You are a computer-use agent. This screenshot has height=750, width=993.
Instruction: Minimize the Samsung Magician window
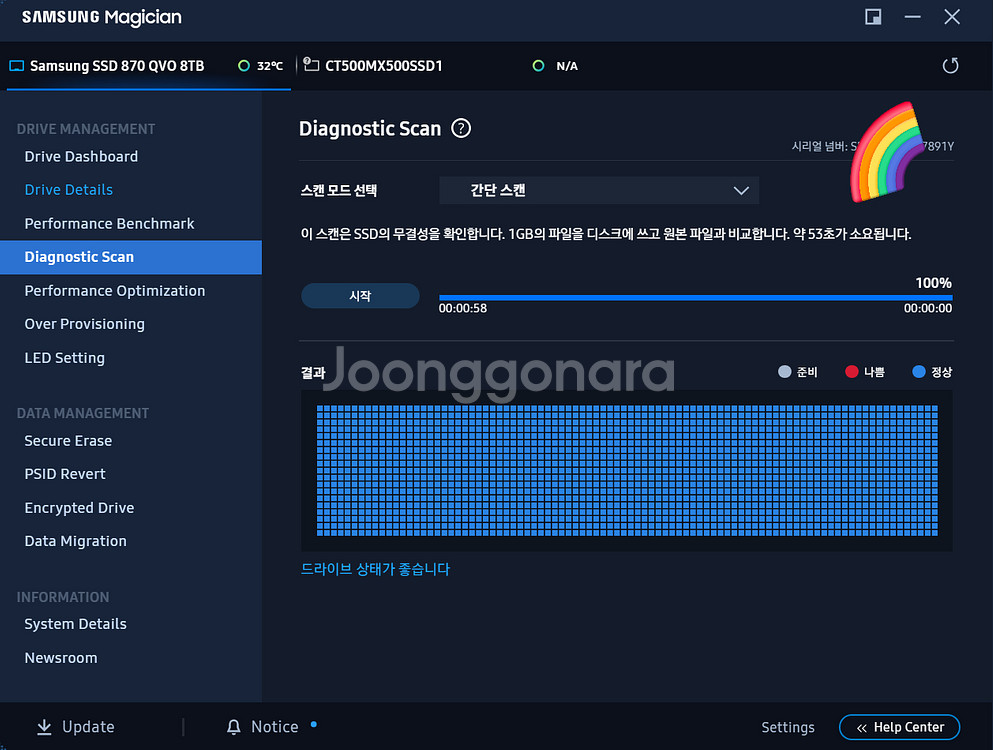click(x=913, y=17)
